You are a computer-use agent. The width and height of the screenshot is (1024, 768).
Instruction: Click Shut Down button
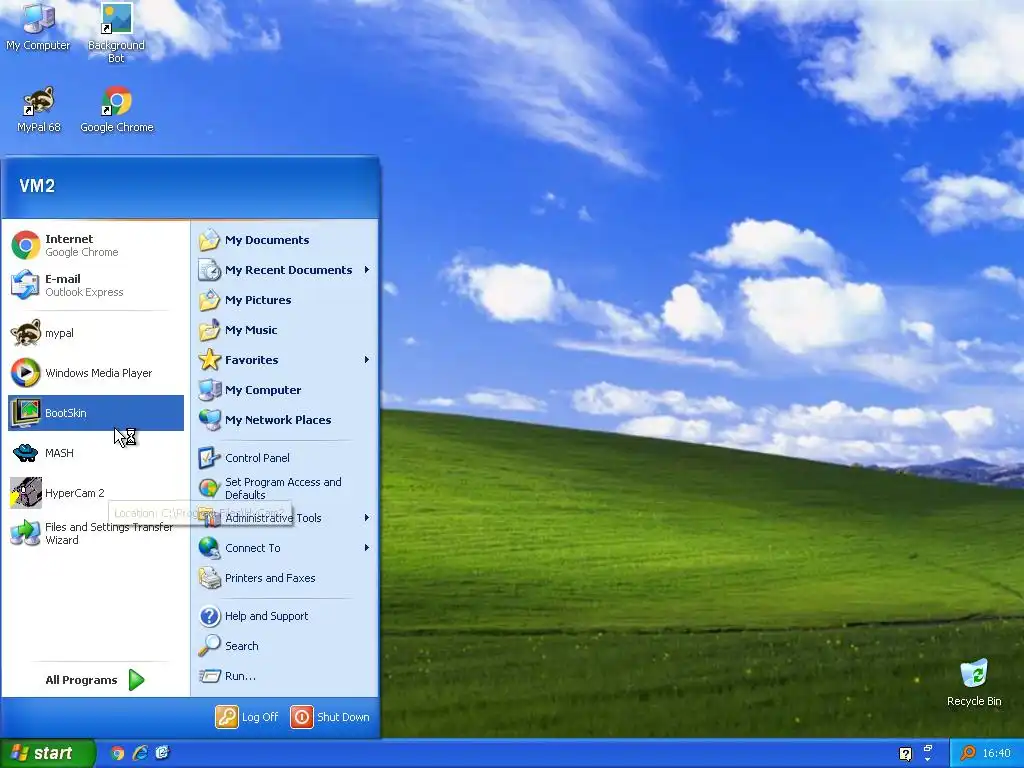[x=330, y=717]
